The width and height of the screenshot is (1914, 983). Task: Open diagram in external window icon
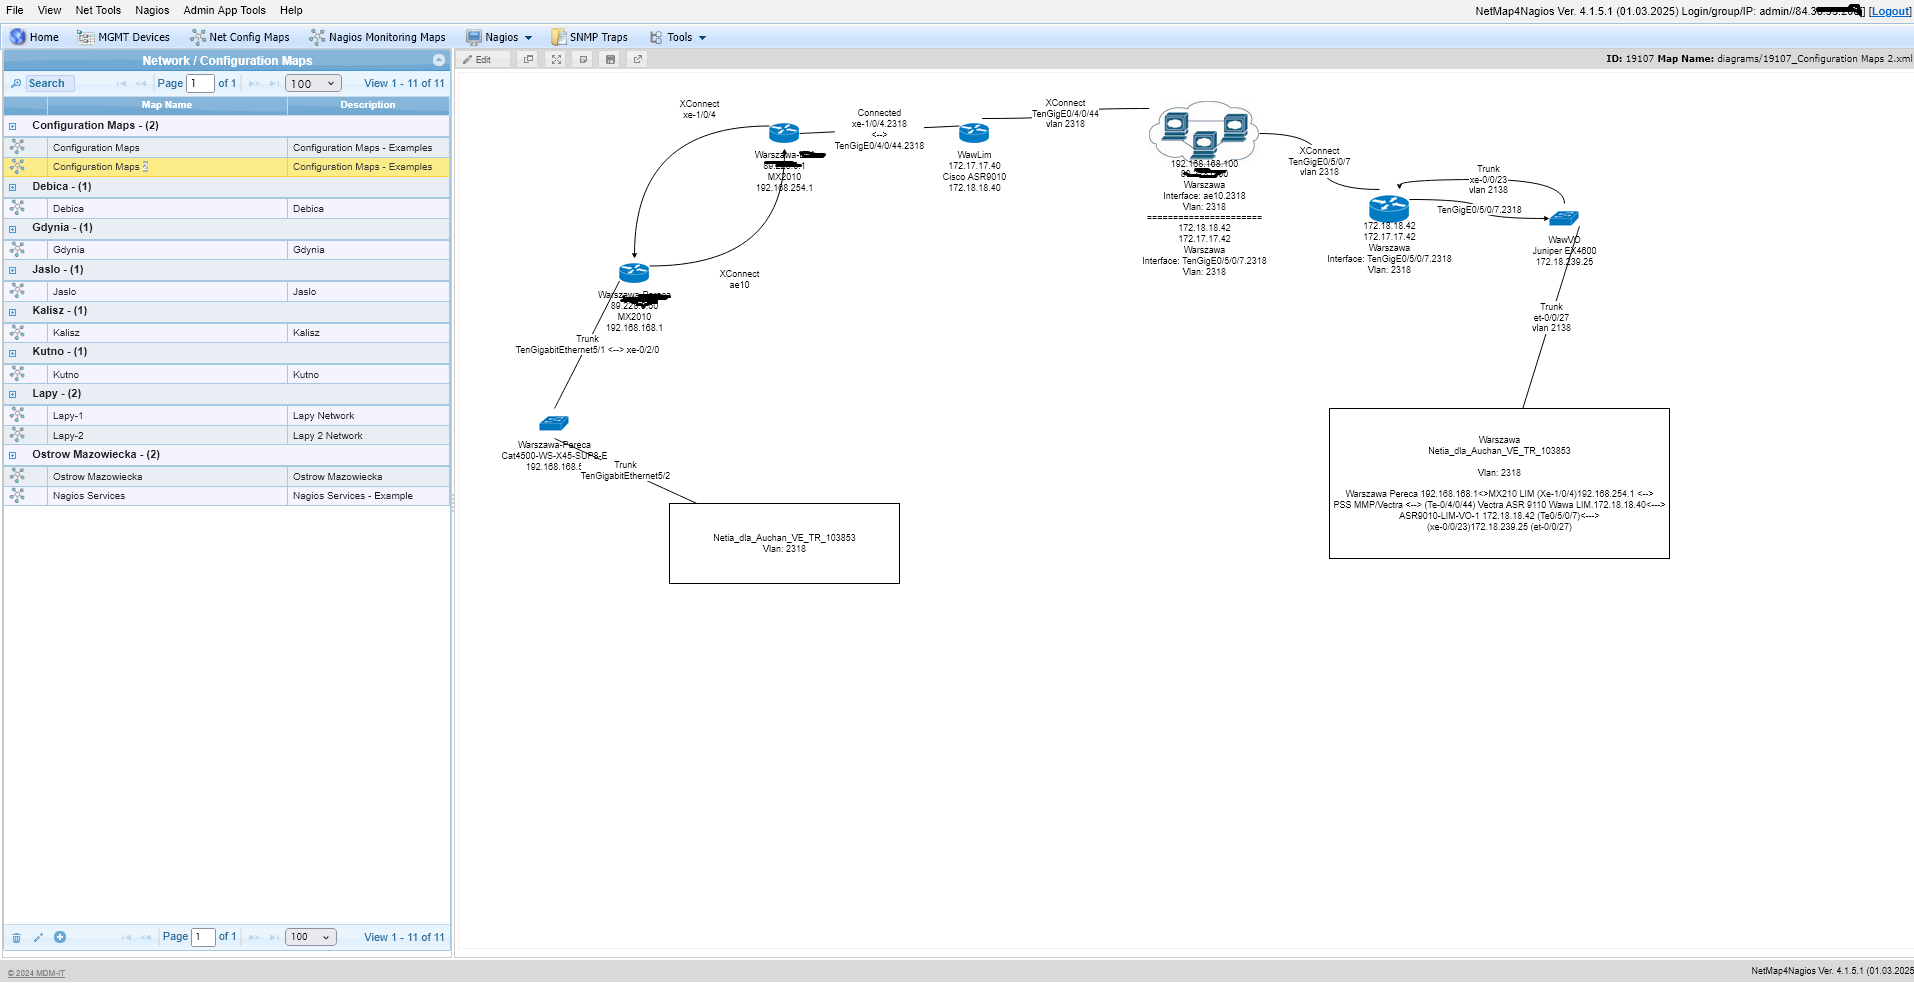pos(637,60)
